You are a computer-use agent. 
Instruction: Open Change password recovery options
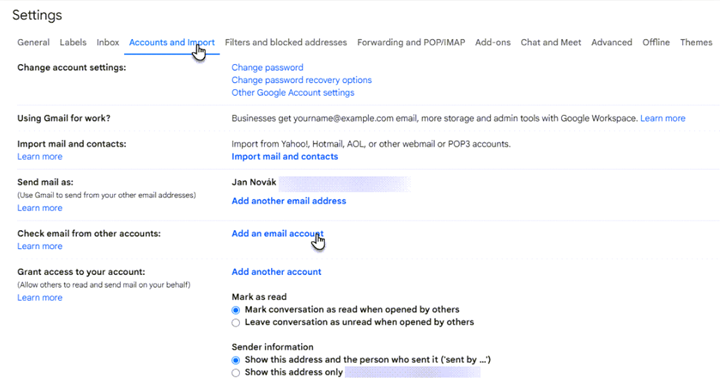(x=302, y=80)
